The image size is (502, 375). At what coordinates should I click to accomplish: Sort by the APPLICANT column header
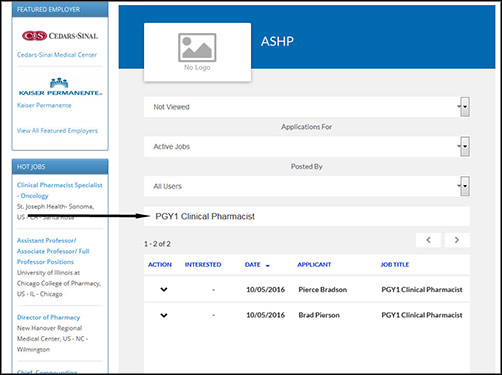tap(314, 265)
